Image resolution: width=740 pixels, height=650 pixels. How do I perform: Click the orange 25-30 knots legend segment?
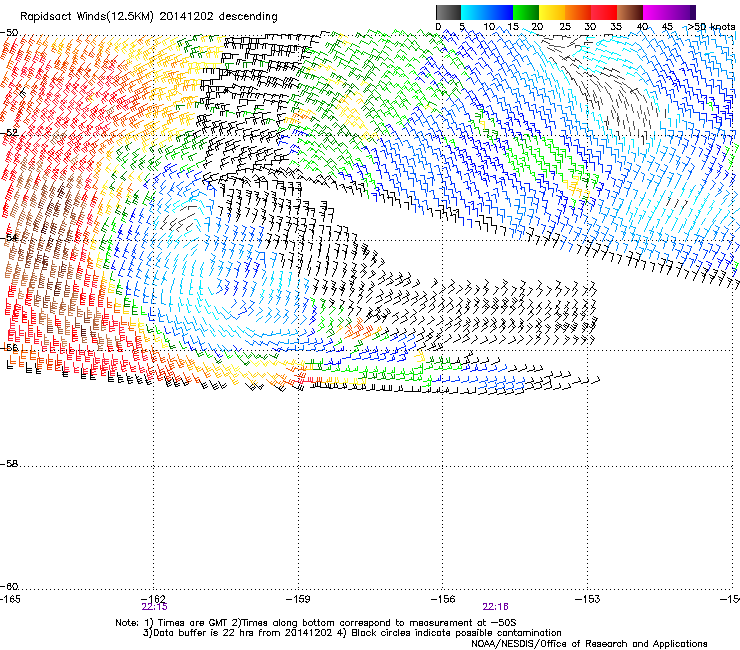pos(578,12)
